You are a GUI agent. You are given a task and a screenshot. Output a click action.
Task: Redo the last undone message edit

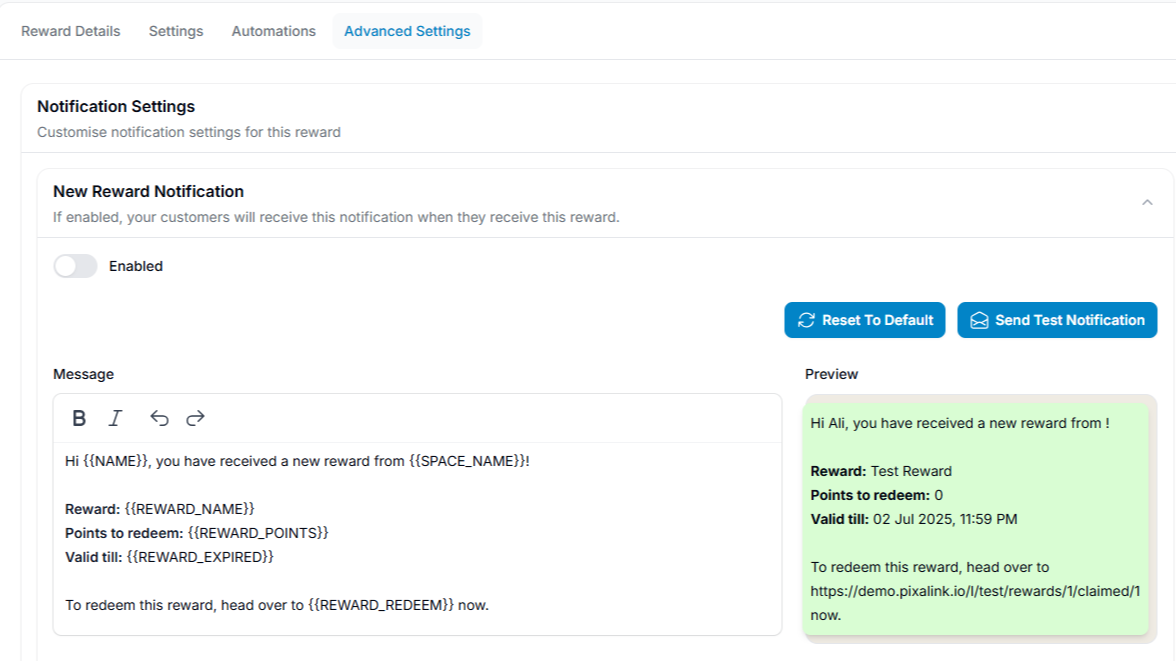pyautogui.click(x=196, y=419)
